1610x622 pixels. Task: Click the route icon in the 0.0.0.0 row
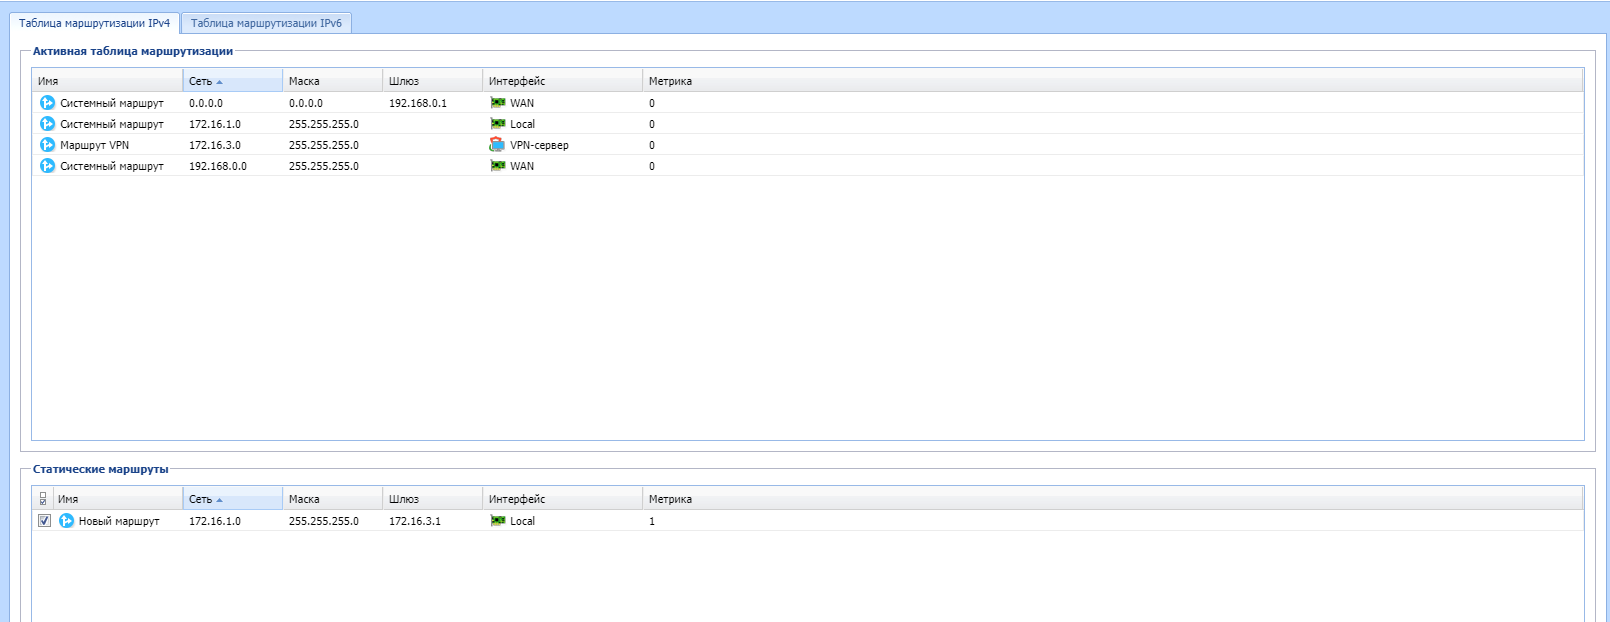click(x=47, y=103)
